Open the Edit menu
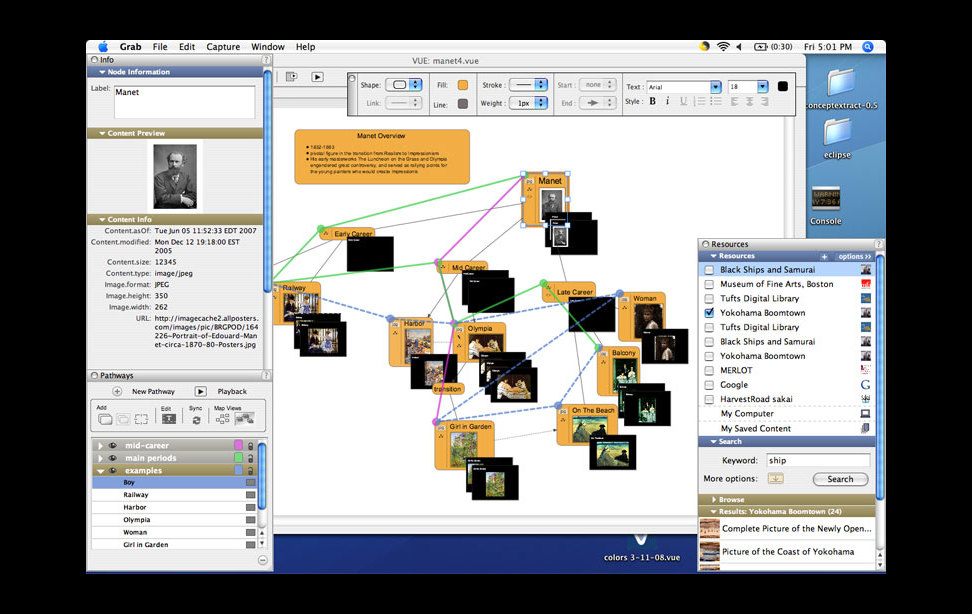972x614 pixels. 187,47
